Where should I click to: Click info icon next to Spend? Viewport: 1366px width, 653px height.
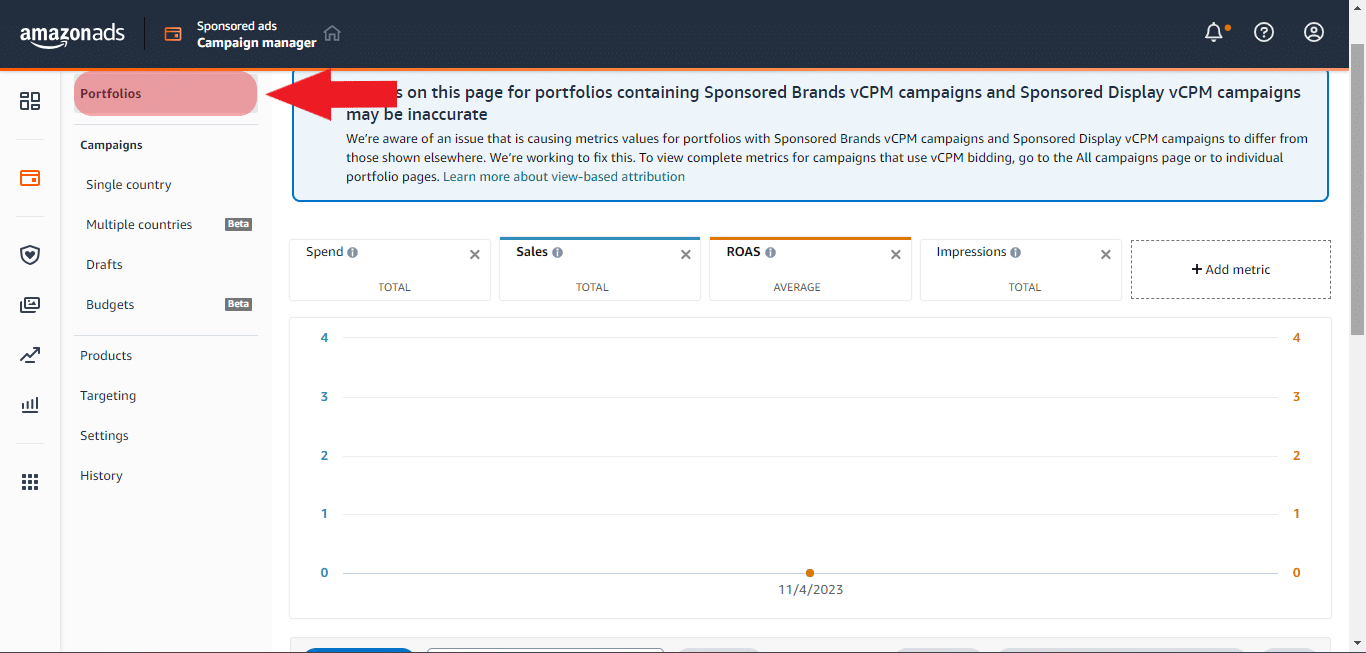click(x=353, y=253)
